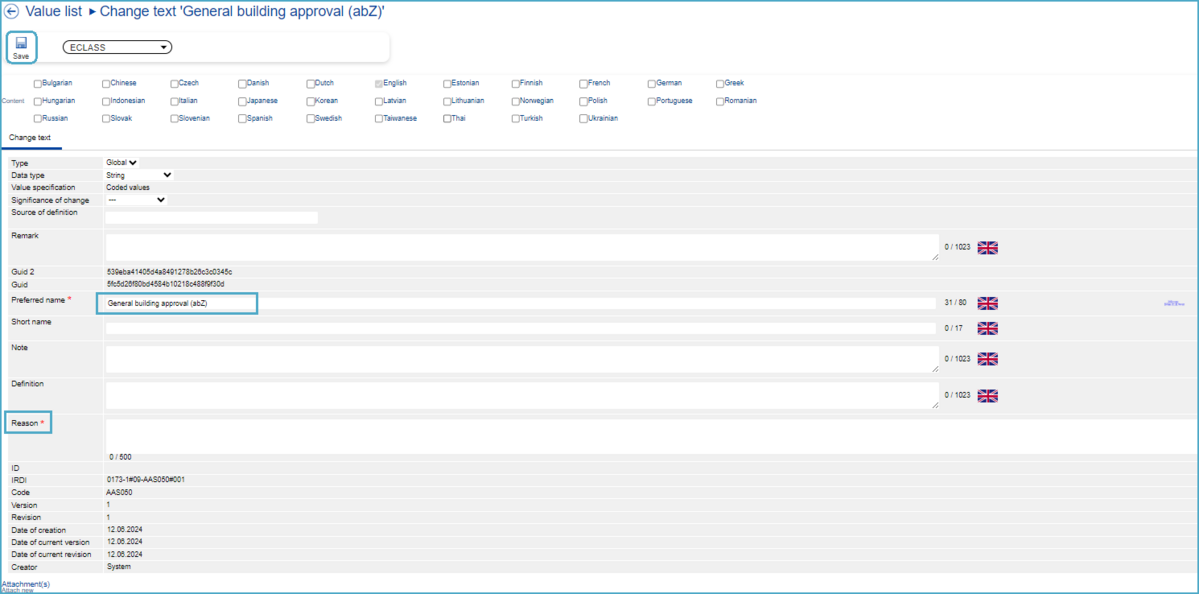Tick the German language checkbox
1199x594 pixels.
tap(652, 84)
